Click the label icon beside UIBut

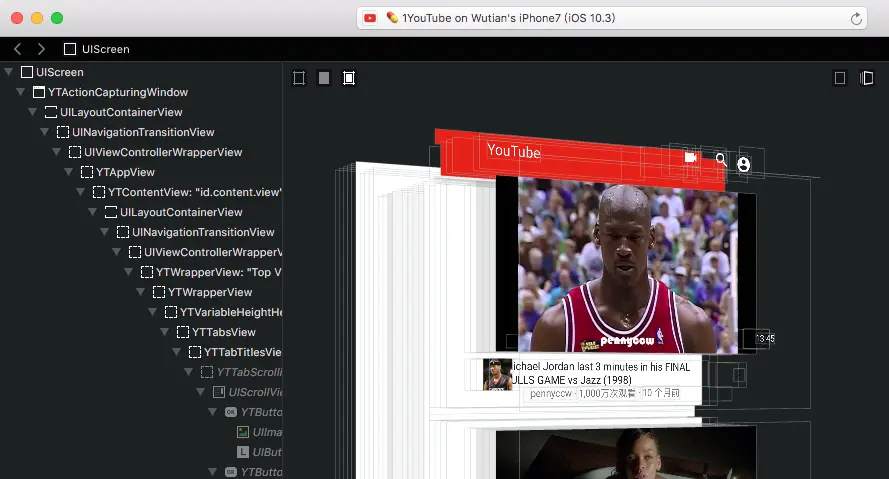243,452
